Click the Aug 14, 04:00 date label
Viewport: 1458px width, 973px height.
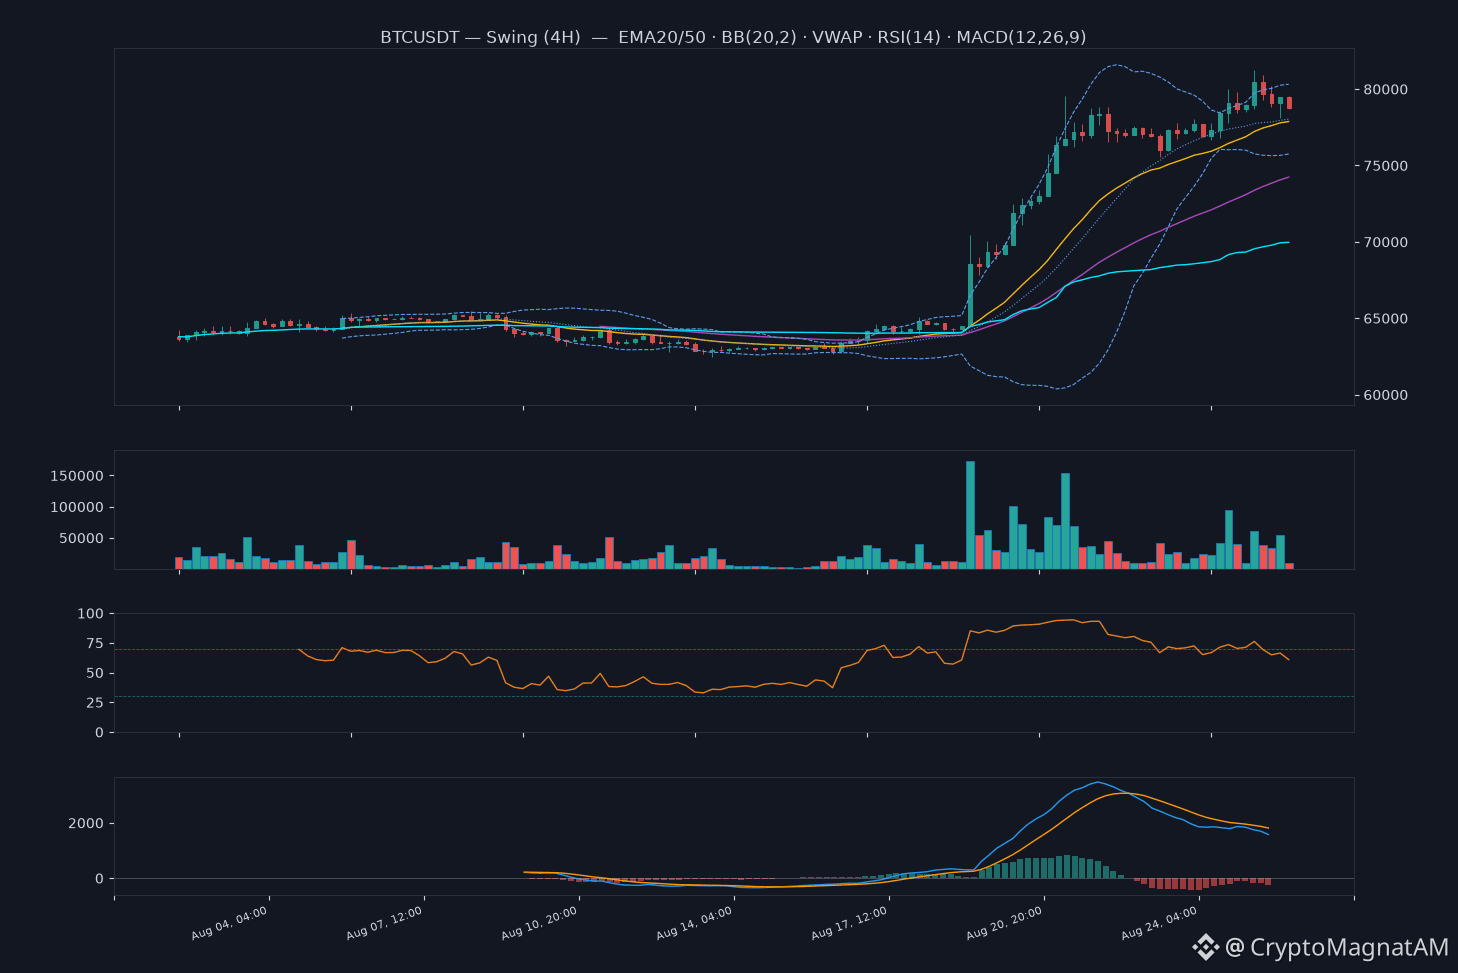pos(695,923)
